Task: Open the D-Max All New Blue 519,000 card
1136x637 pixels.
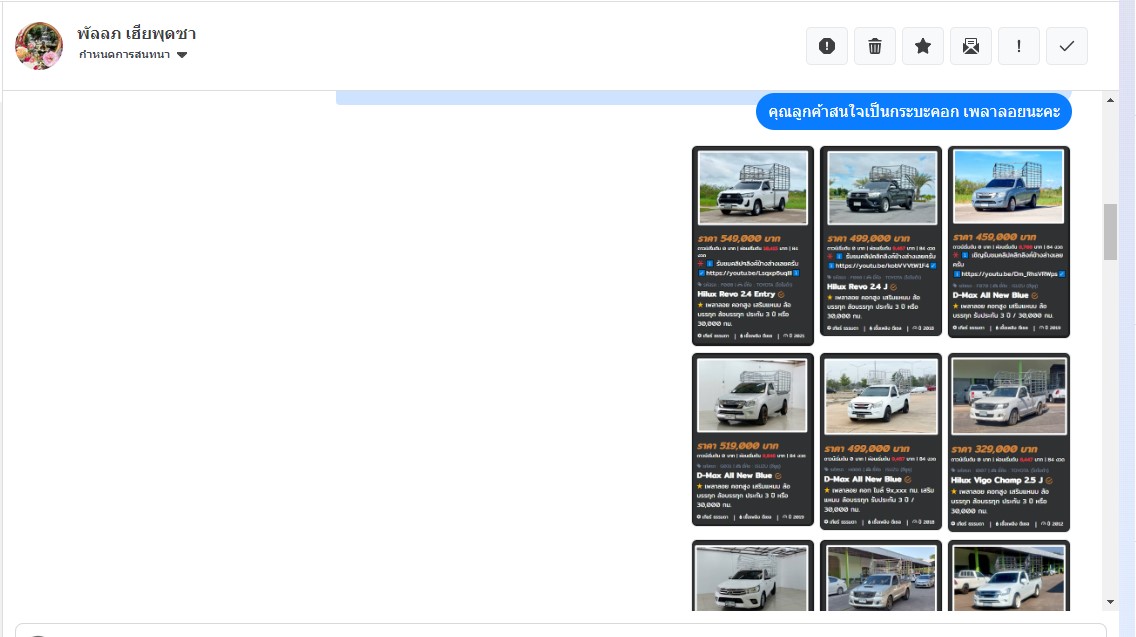Action: pos(752,439)
